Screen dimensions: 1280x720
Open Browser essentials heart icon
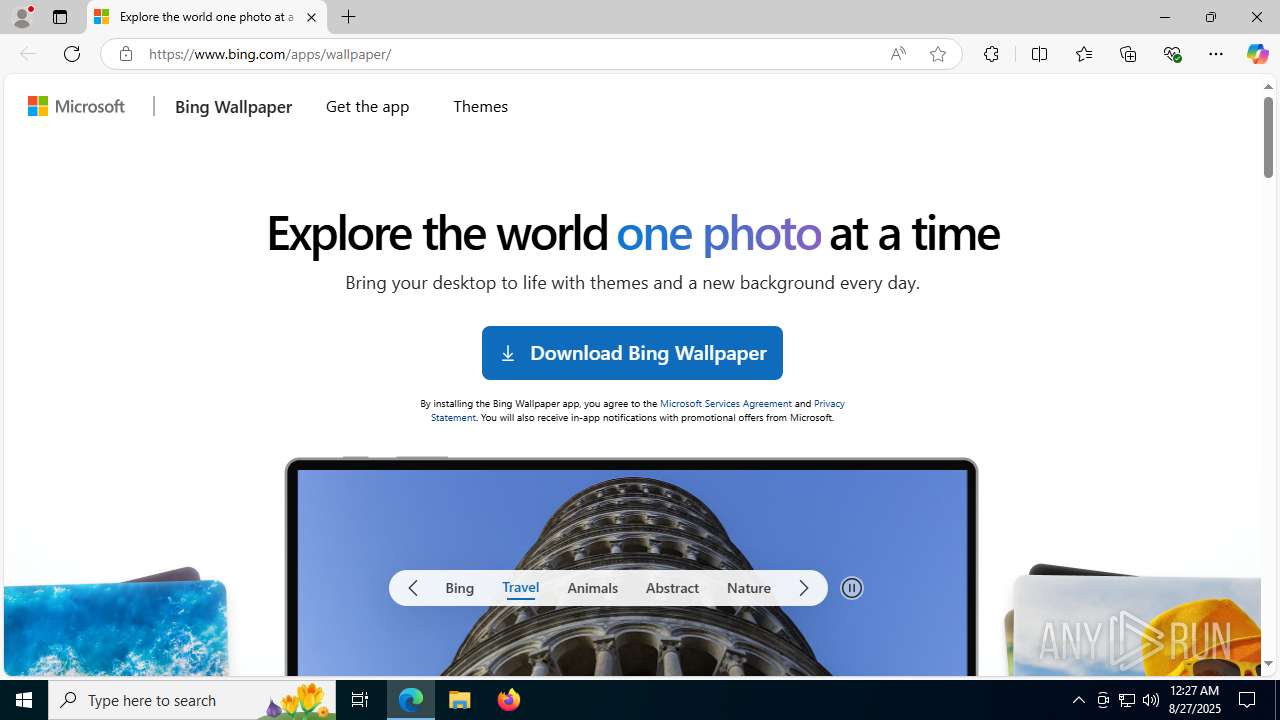[1172, 54]
